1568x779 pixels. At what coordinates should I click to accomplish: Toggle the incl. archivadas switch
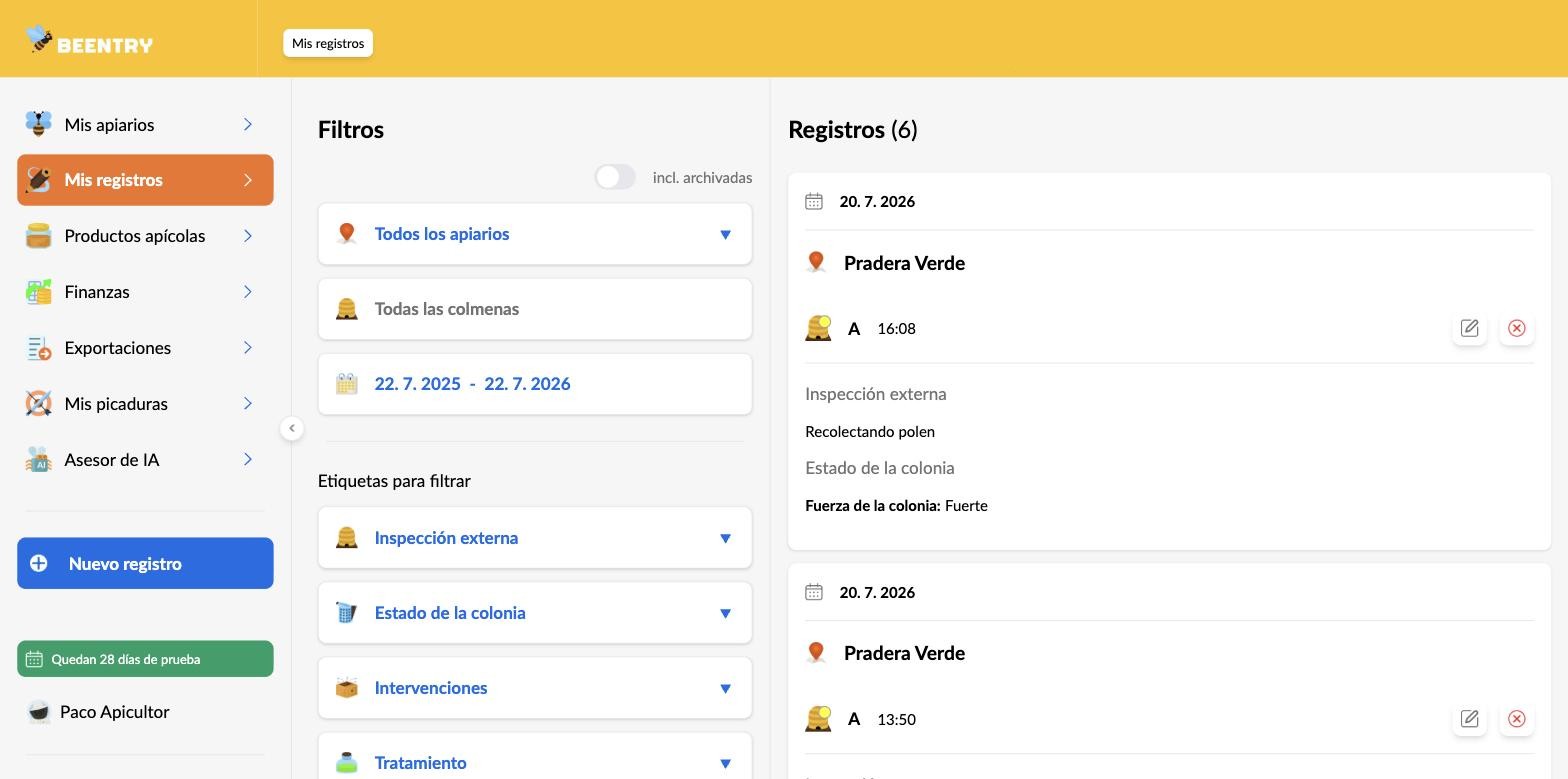[x=615, y=177]
